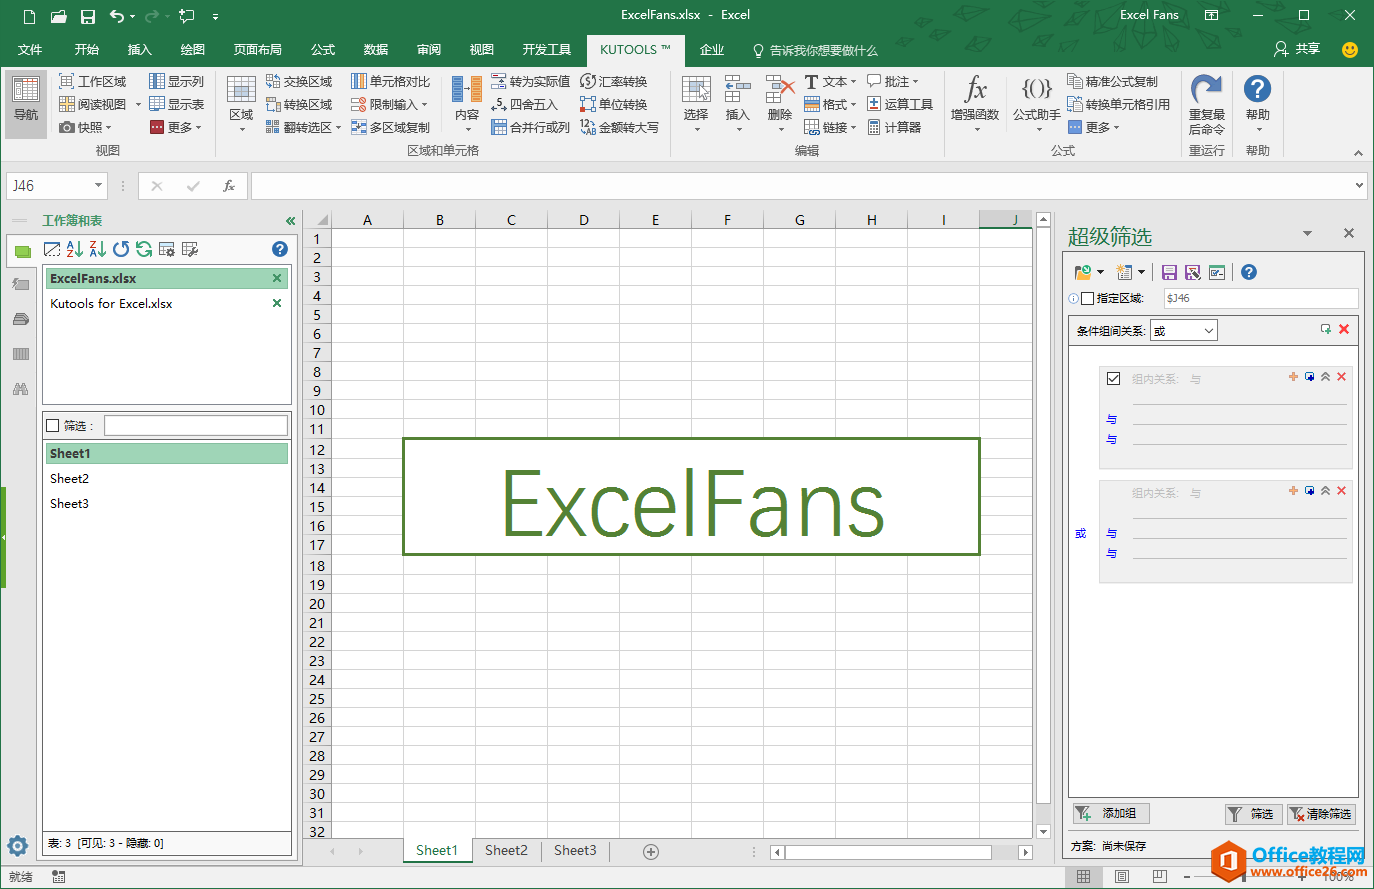1374x889 pixels.
Task: Select Sheet2 in navigation sheet list
Action: coord(166,479)
